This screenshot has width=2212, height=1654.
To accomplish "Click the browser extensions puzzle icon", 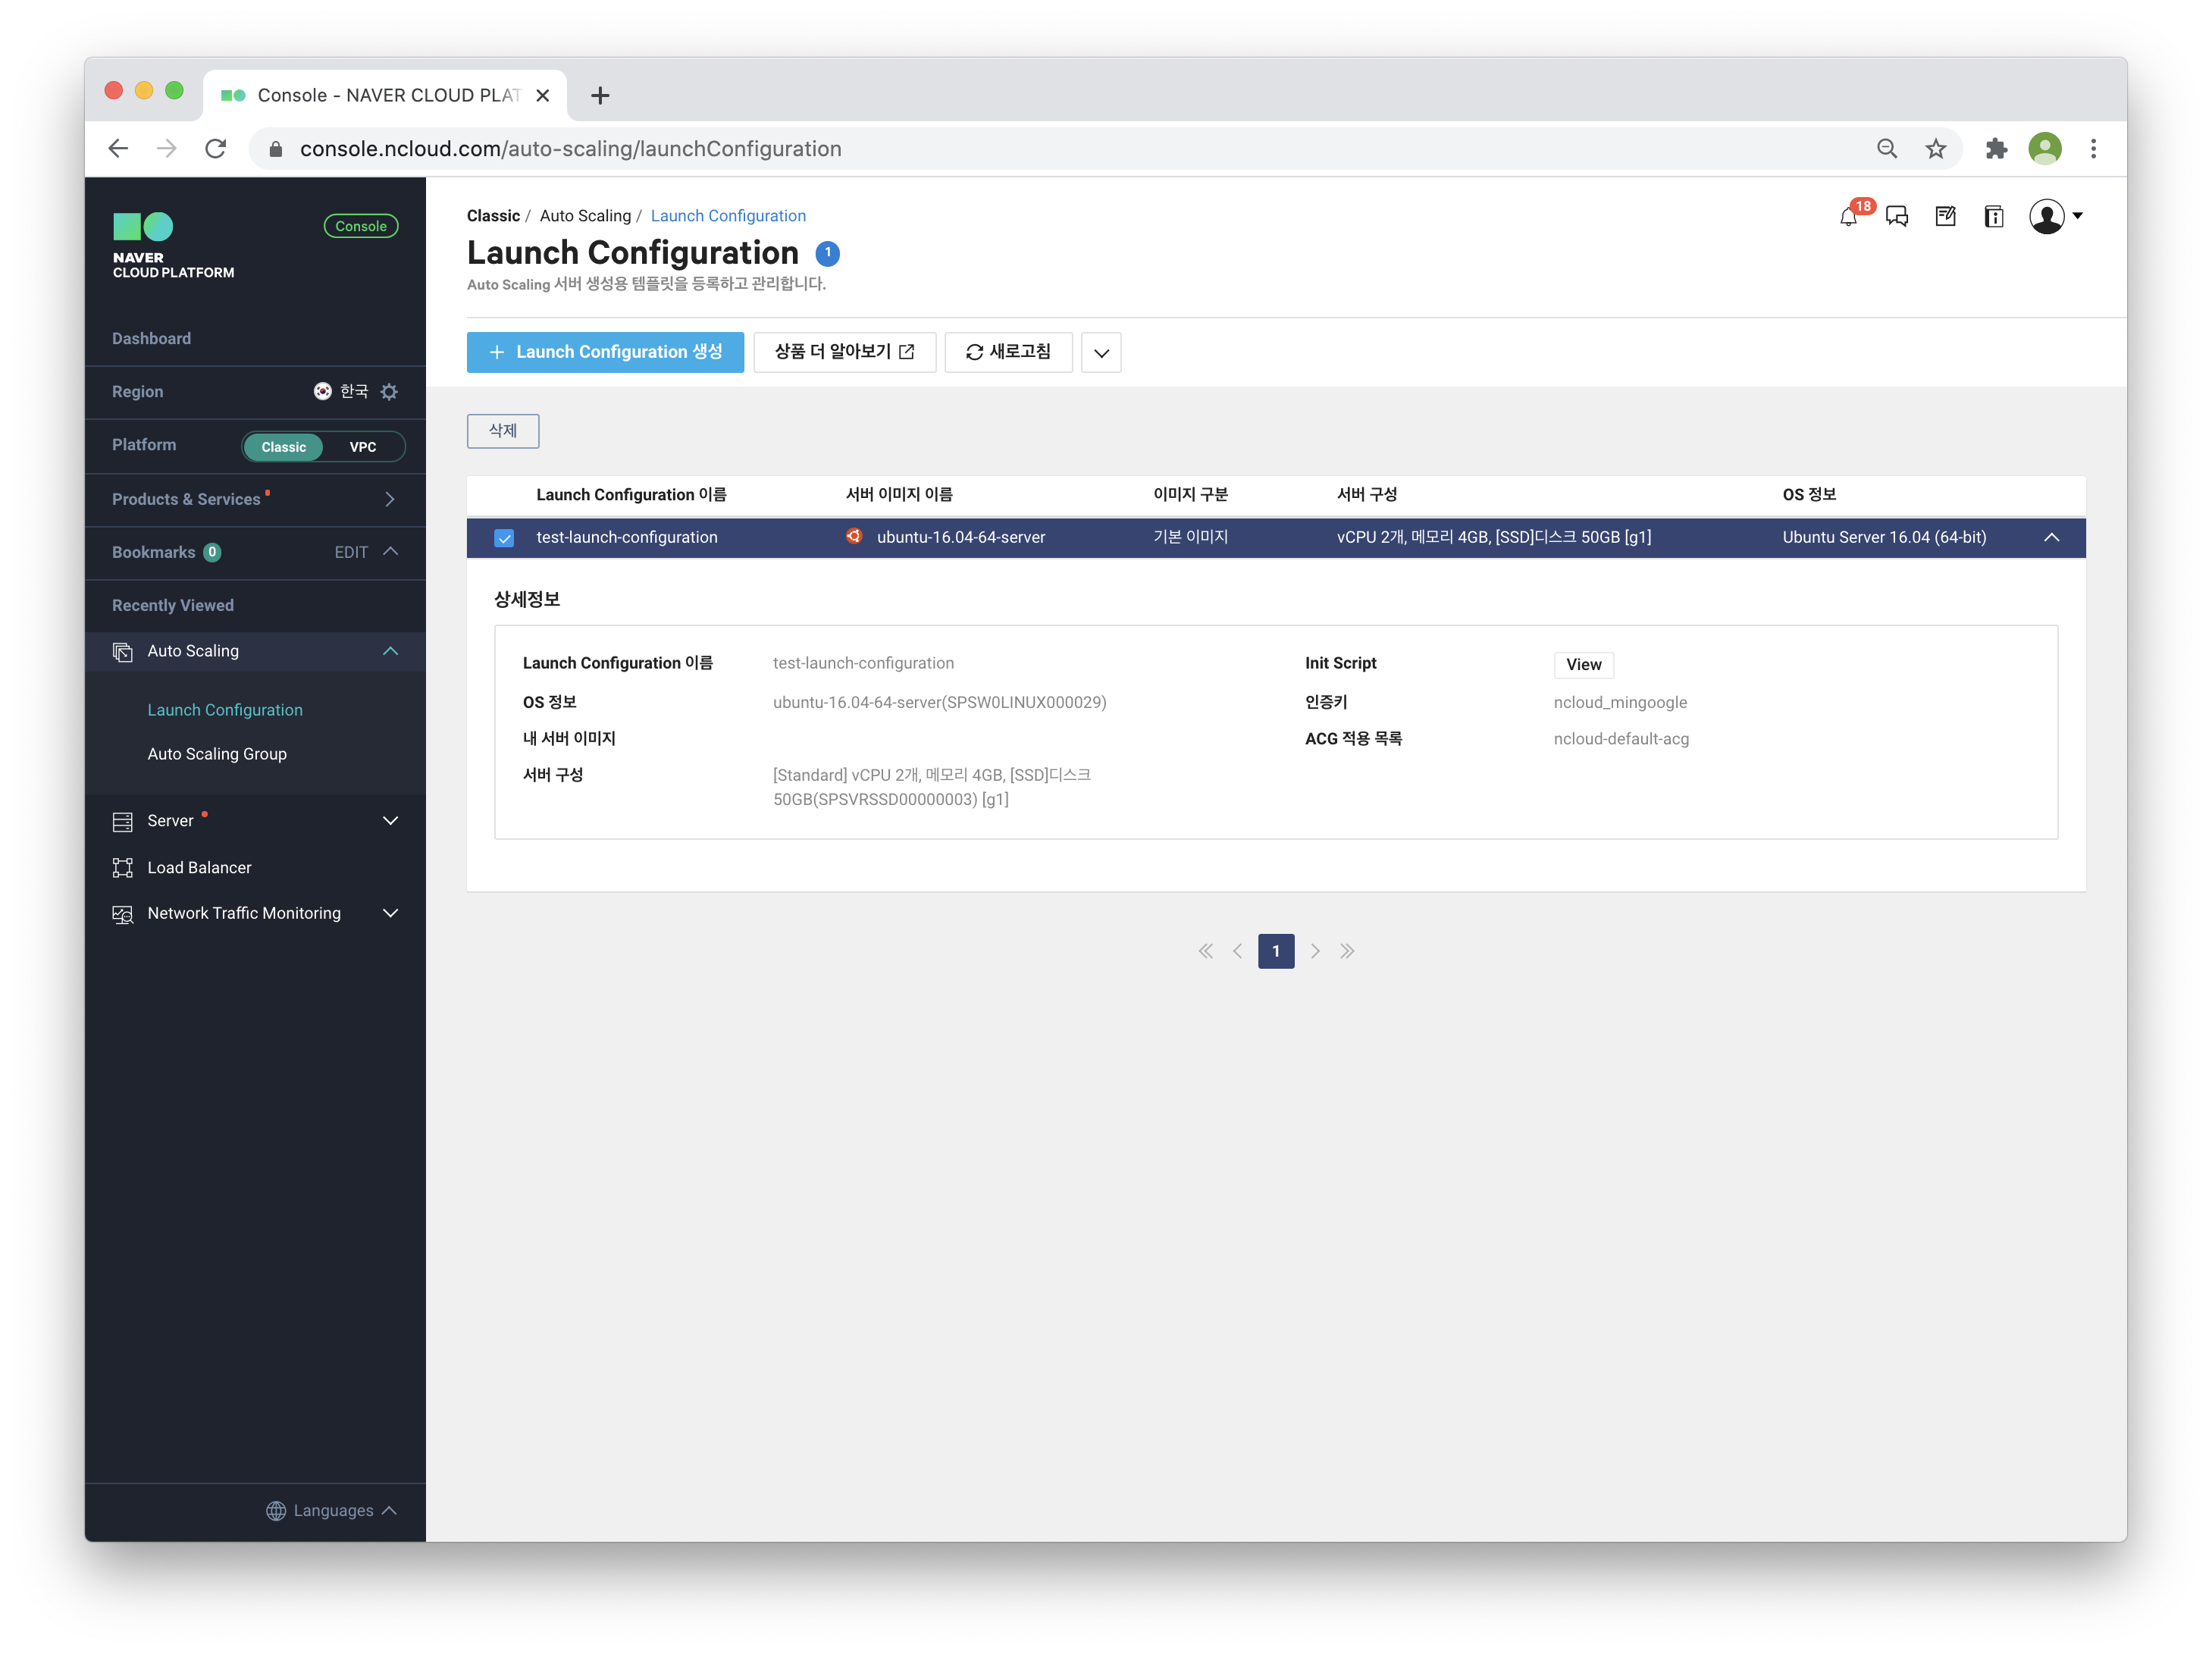I will 1996,149.
